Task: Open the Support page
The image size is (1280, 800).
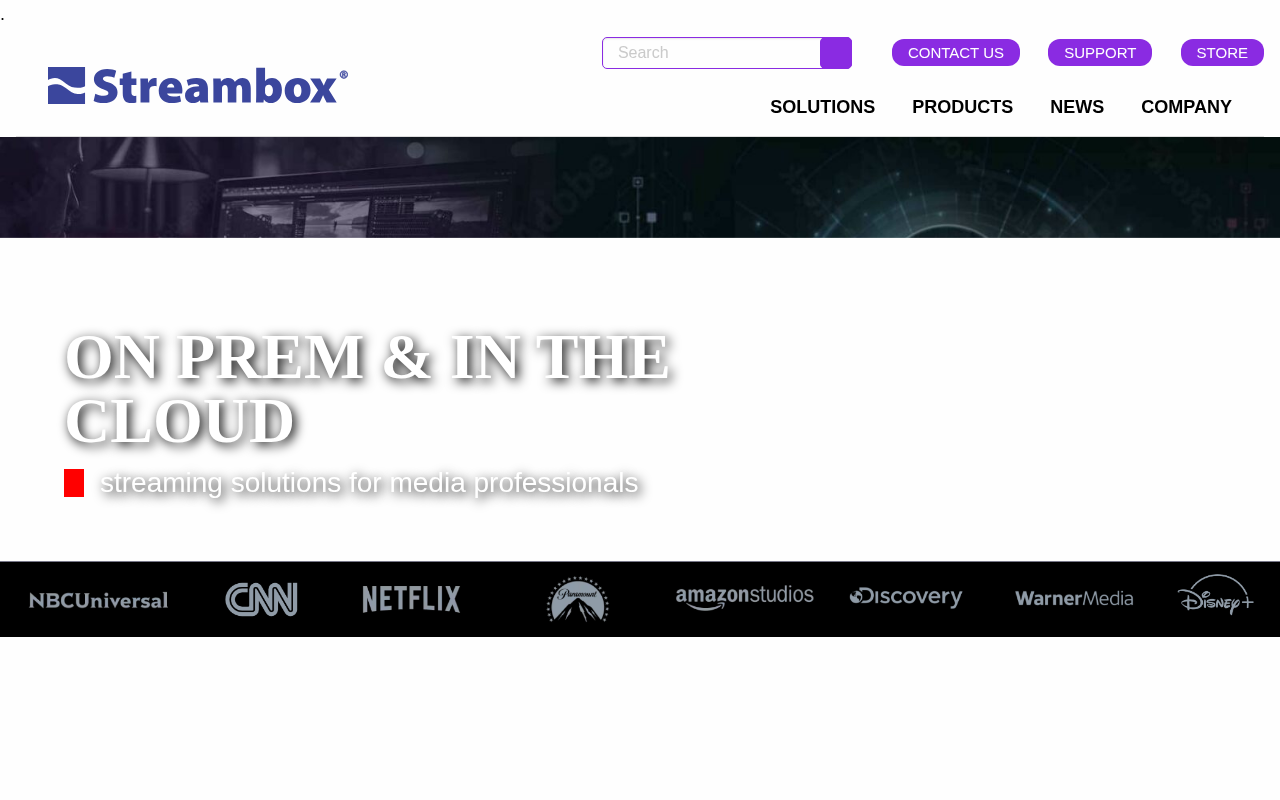Action: [x=1100, y=53]
